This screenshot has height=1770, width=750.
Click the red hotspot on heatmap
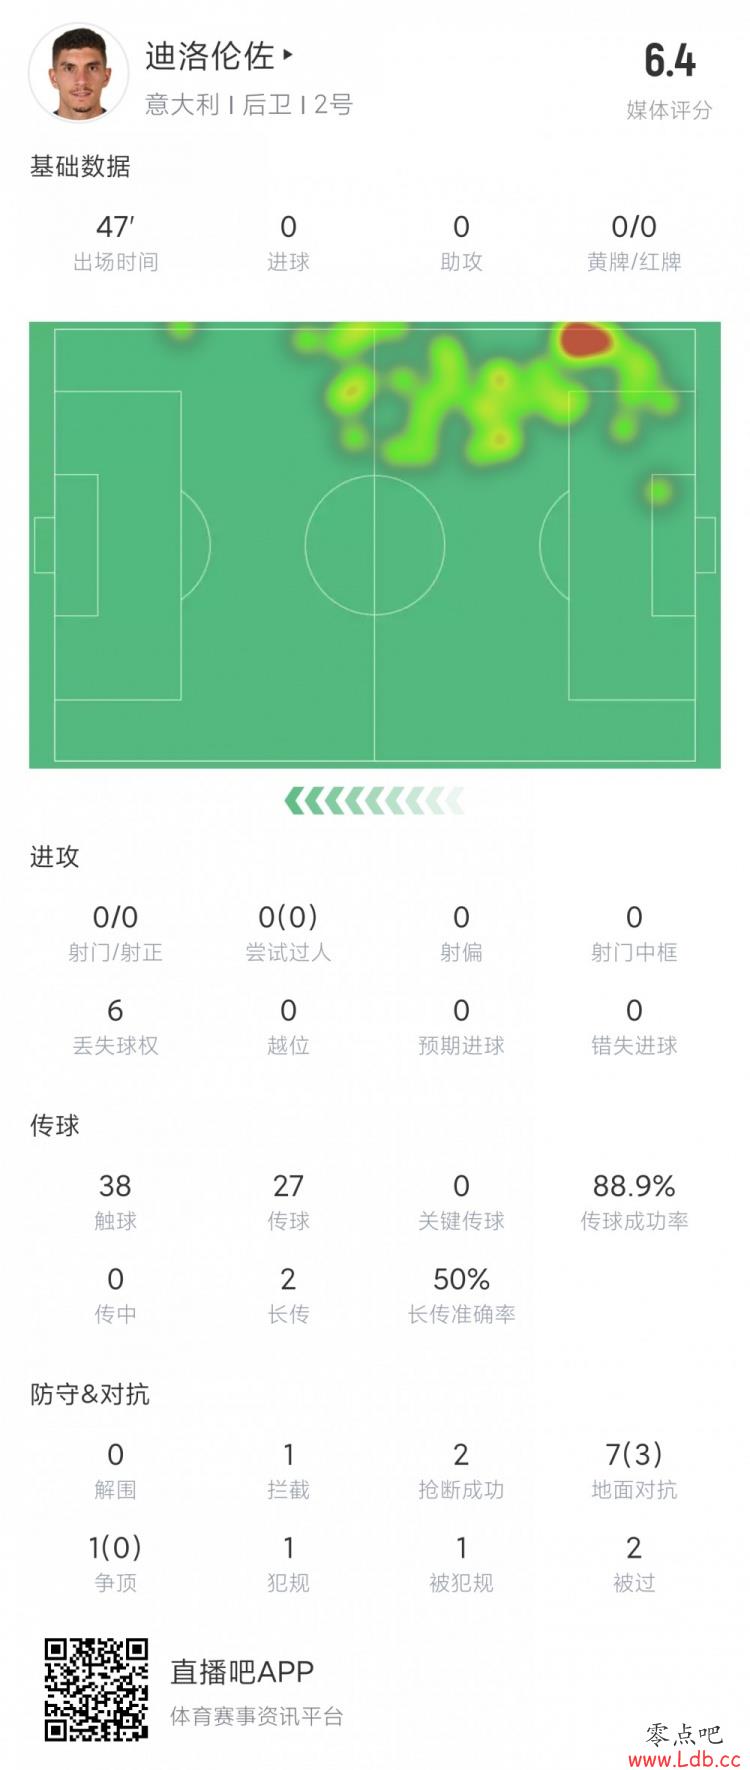(585, 341)
